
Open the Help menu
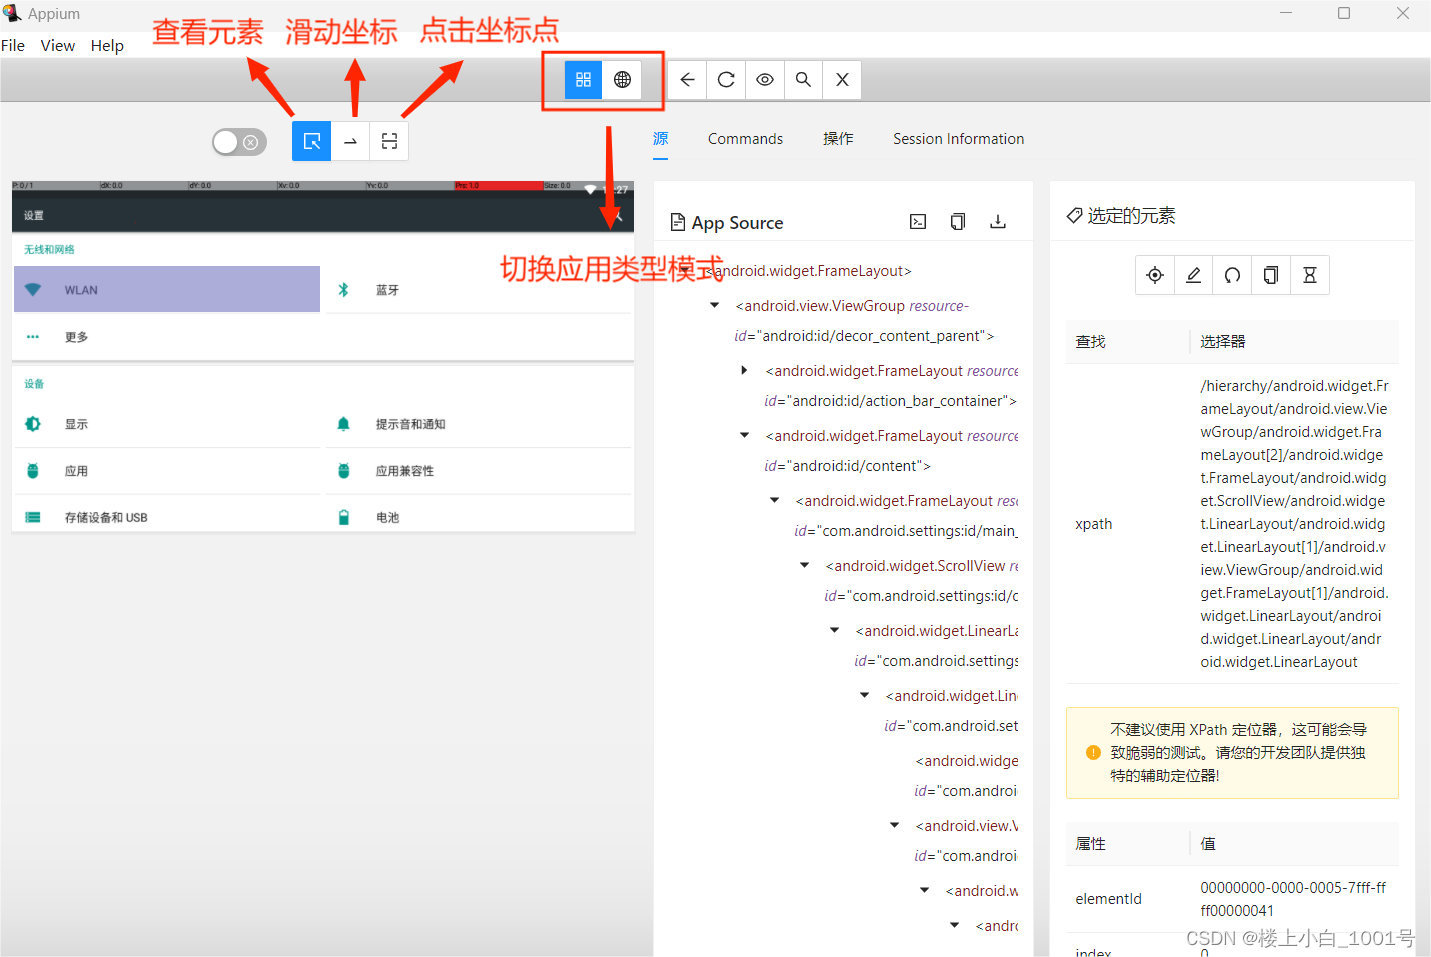107,45
